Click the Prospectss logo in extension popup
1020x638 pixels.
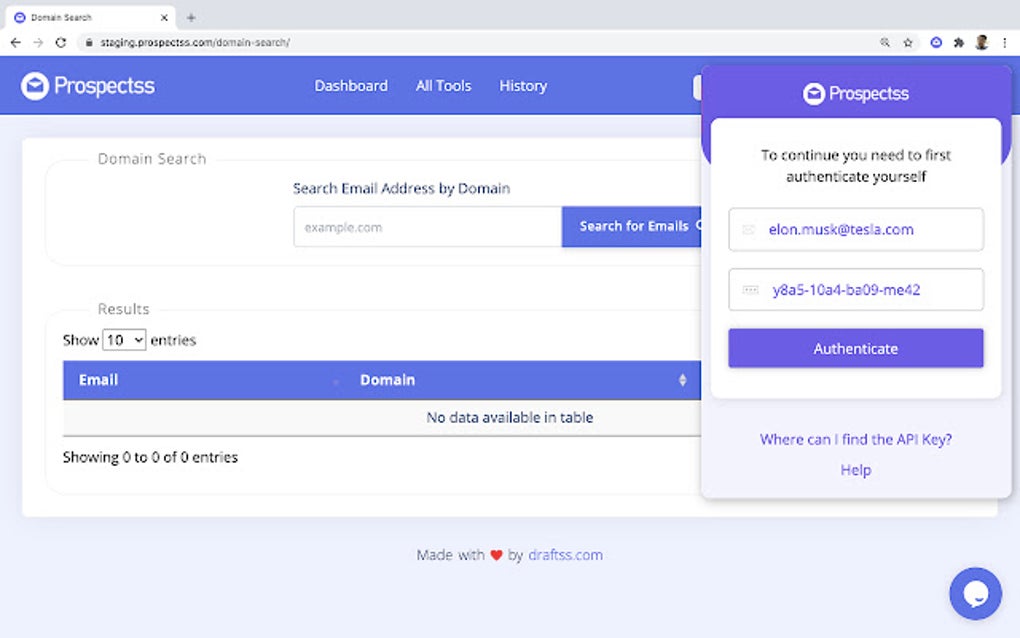856,94
